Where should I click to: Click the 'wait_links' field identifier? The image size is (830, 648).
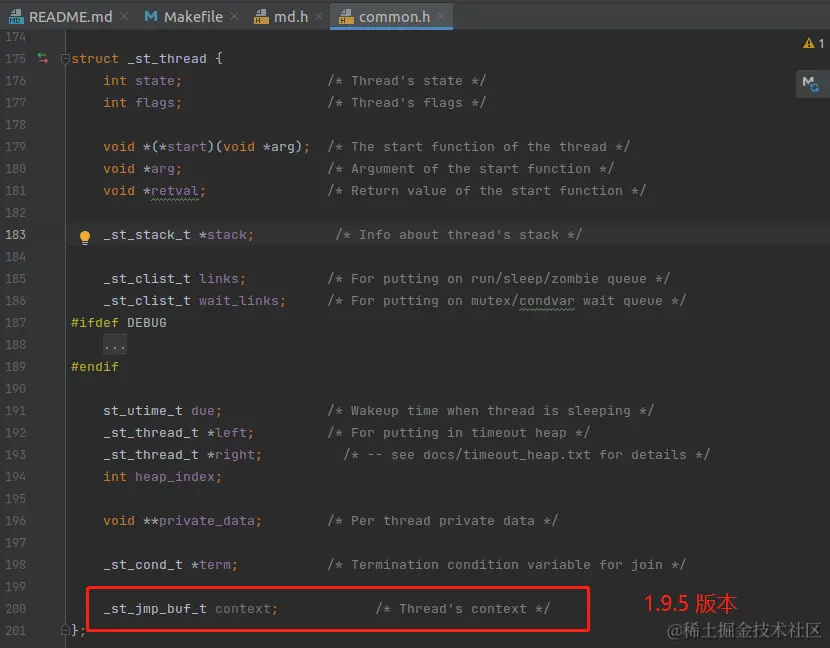(x=239, y=301)
